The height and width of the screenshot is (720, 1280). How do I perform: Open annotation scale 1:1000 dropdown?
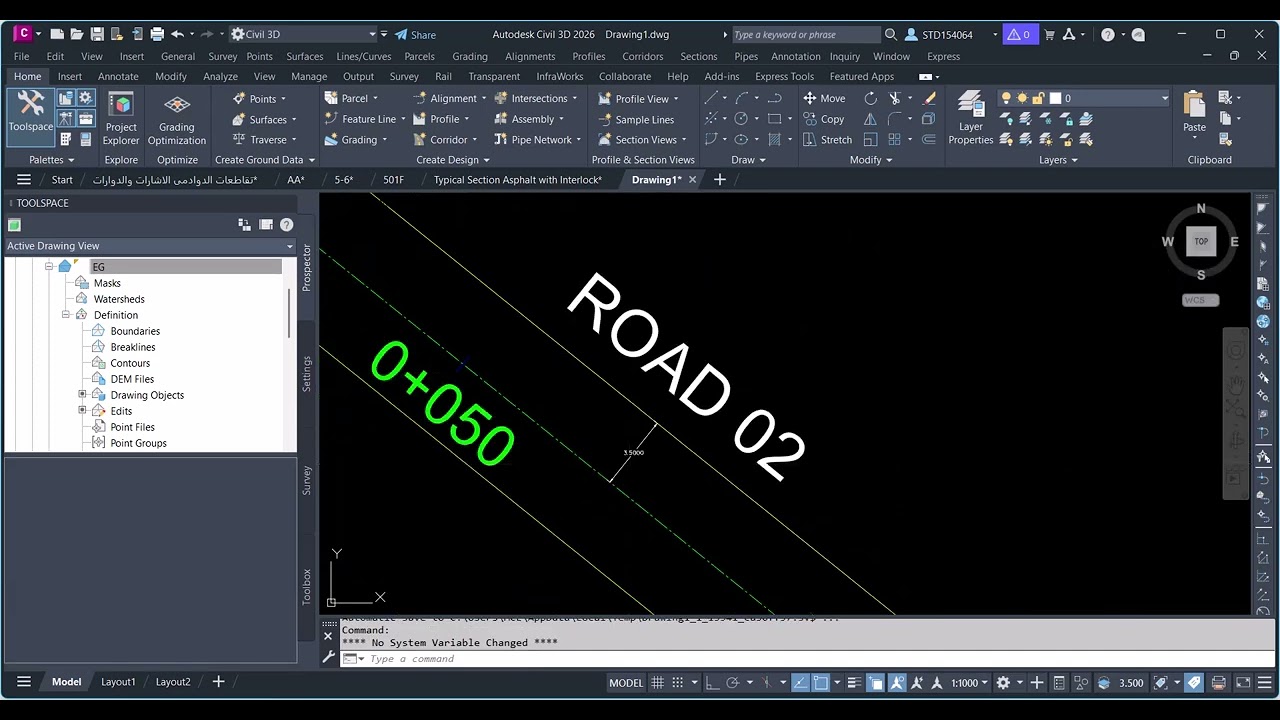[969, 683]
